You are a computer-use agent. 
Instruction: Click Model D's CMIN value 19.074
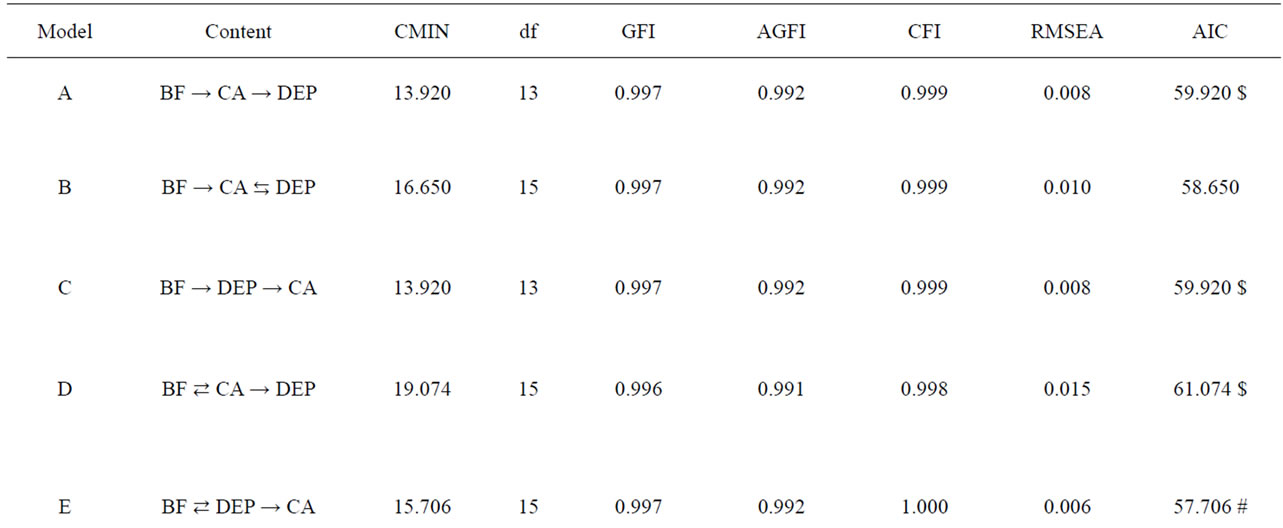click(422, 389)
